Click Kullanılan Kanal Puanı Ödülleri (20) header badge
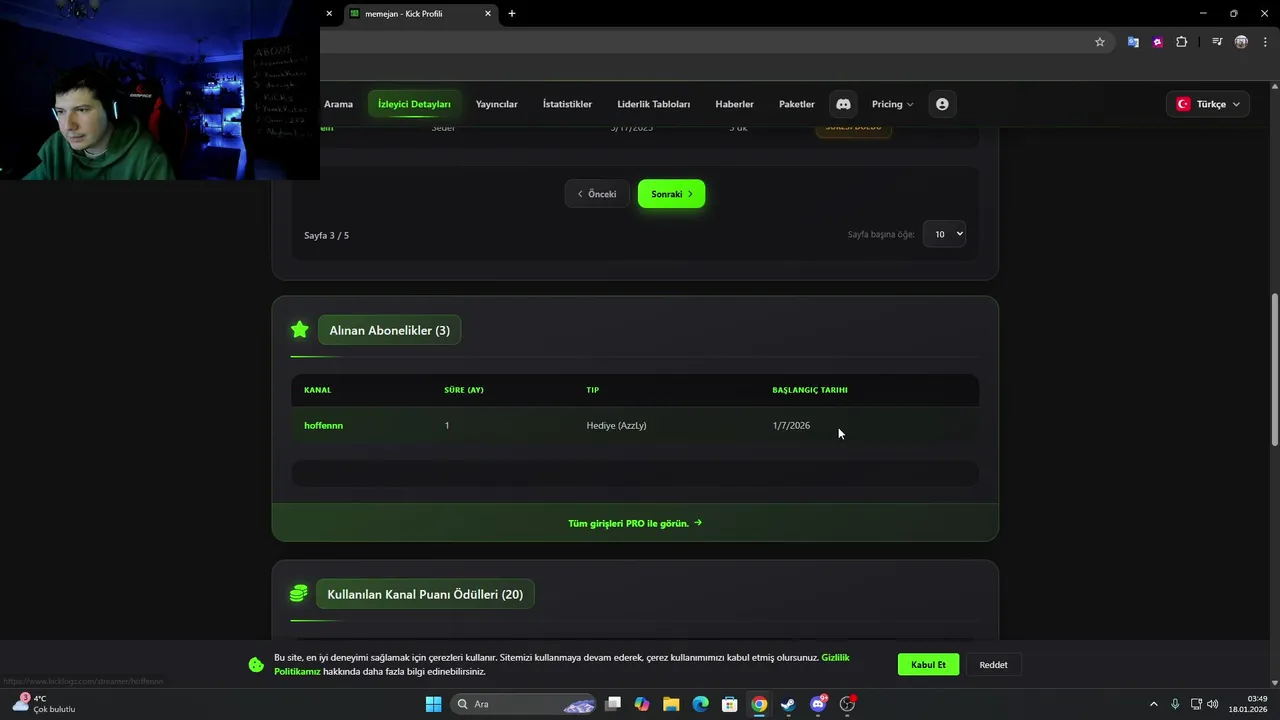Screen dimensions: 1280x720 click(425, 594)
